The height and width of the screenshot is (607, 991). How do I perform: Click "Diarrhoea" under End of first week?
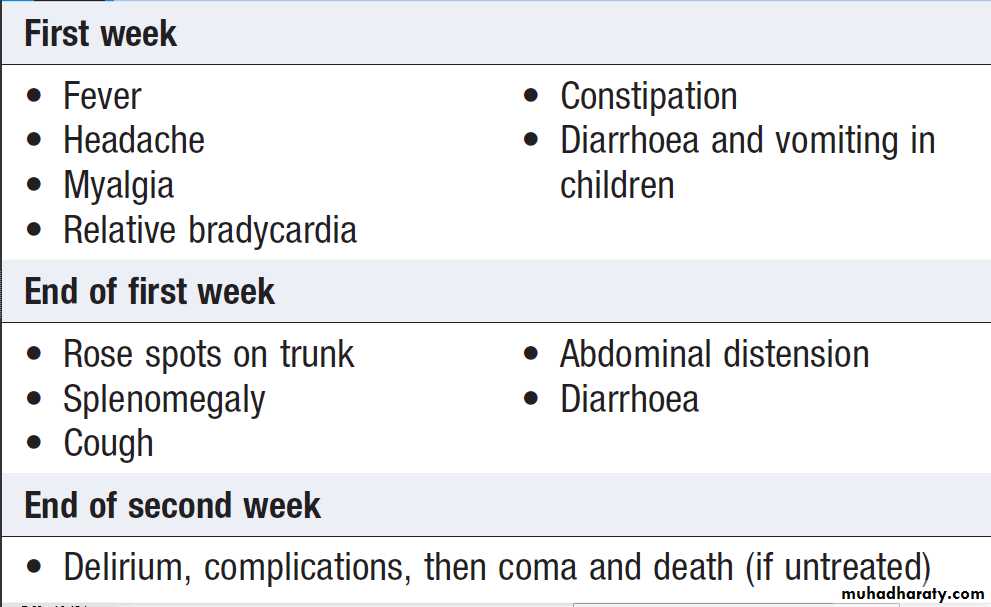[629, 400]
